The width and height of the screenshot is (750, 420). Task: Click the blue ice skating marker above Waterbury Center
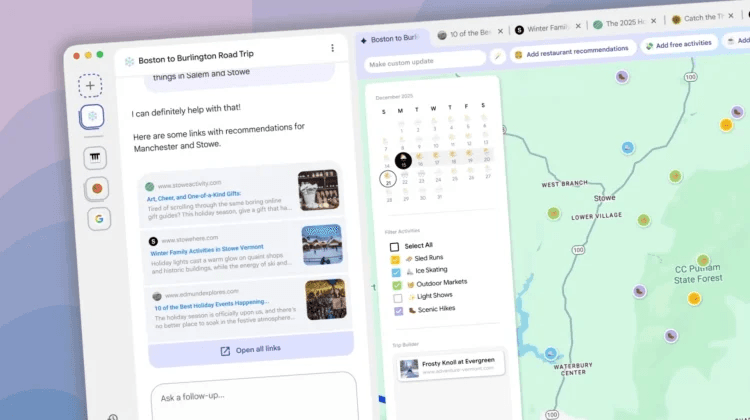point(551,354)
